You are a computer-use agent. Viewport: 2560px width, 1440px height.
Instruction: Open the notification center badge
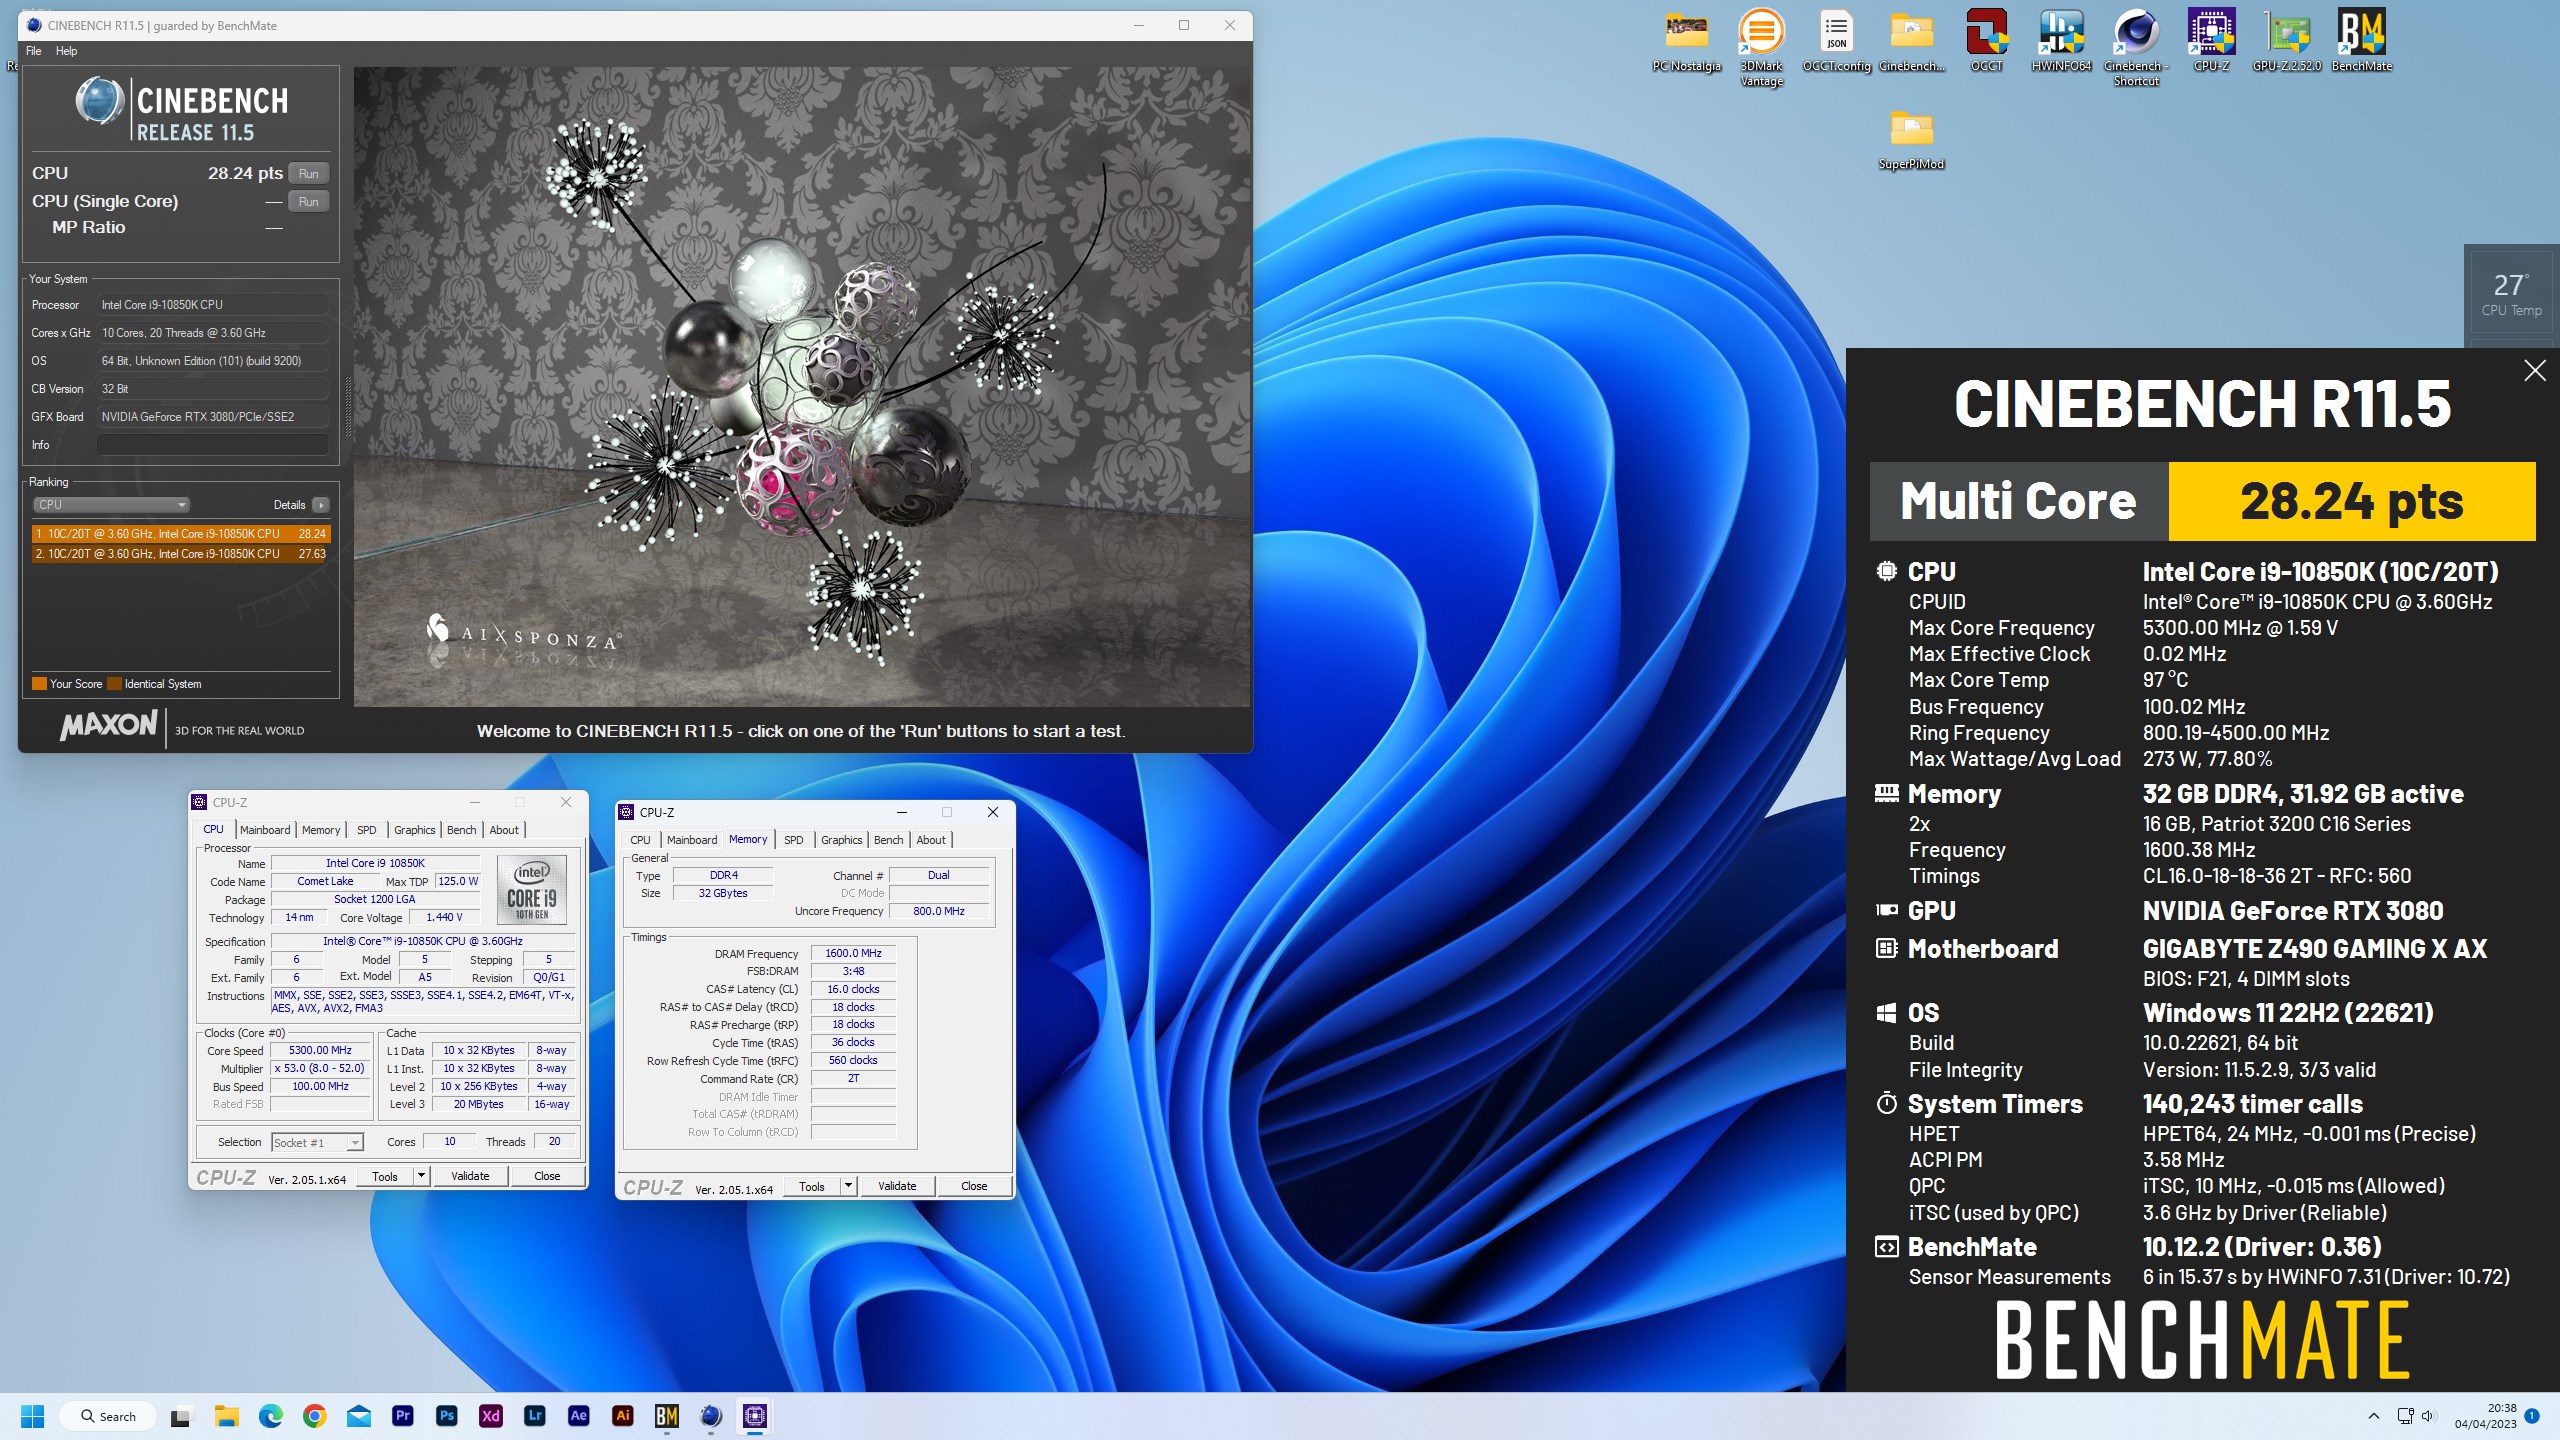[x=2532, y=1416]
